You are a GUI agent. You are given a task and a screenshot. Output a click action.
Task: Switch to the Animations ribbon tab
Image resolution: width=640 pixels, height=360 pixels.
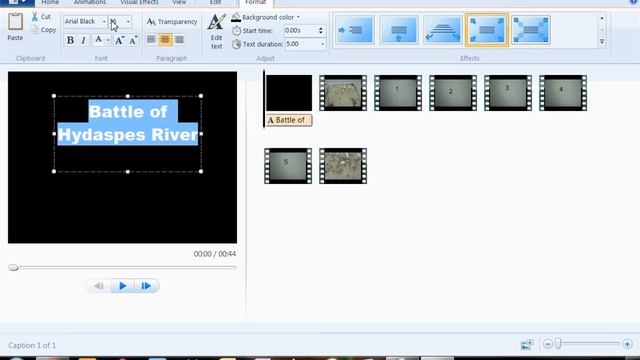[90, 2]
